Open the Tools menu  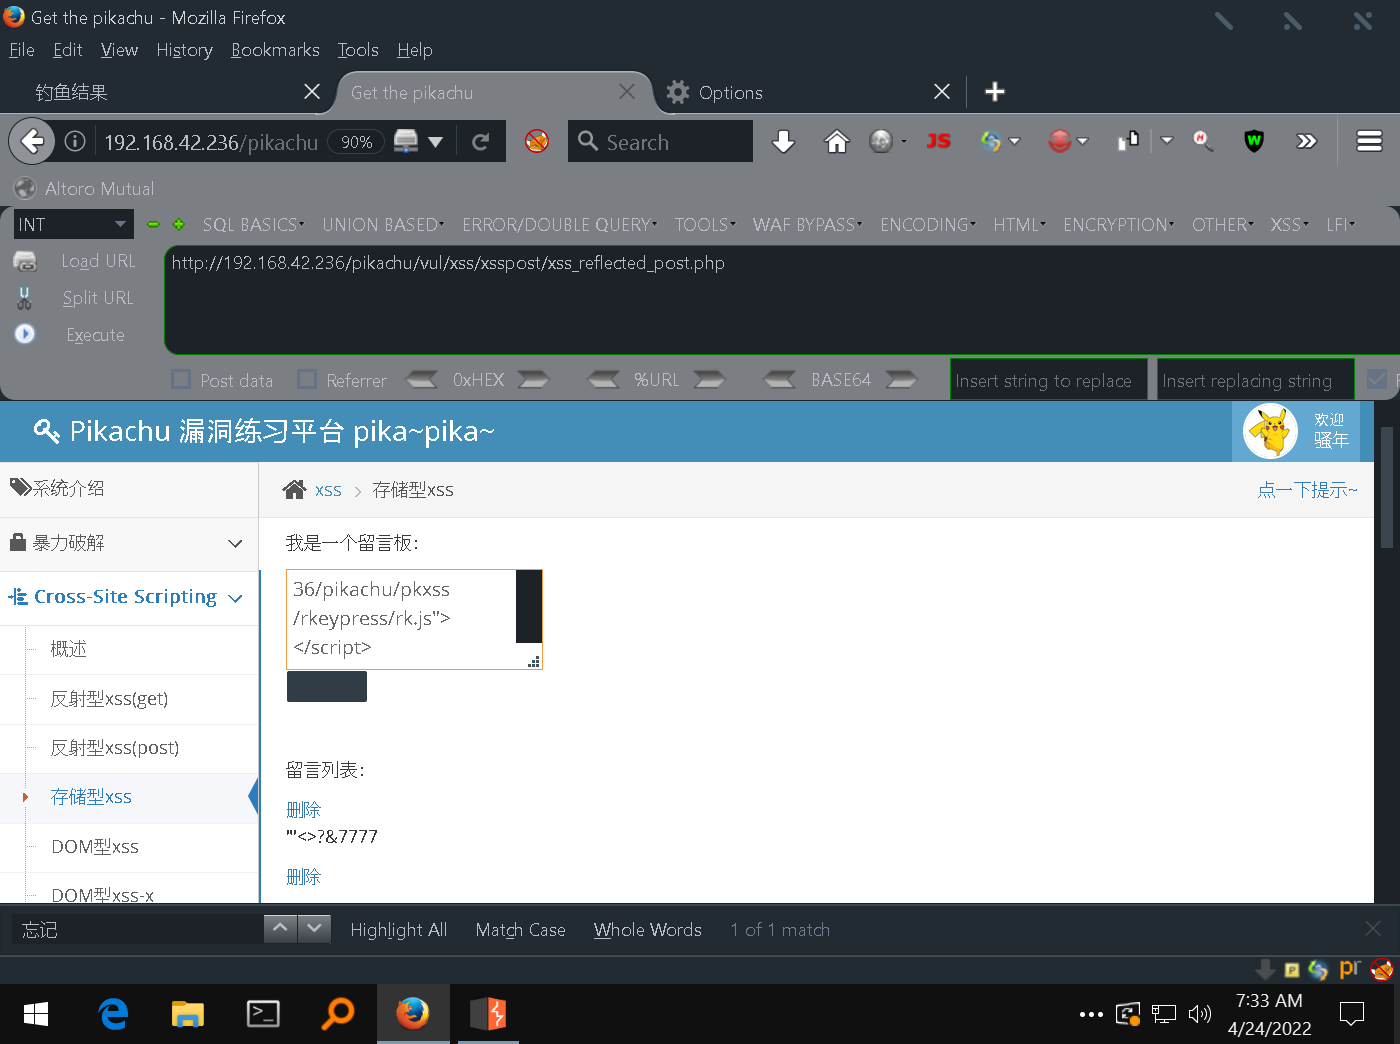[x=358, y=50]
